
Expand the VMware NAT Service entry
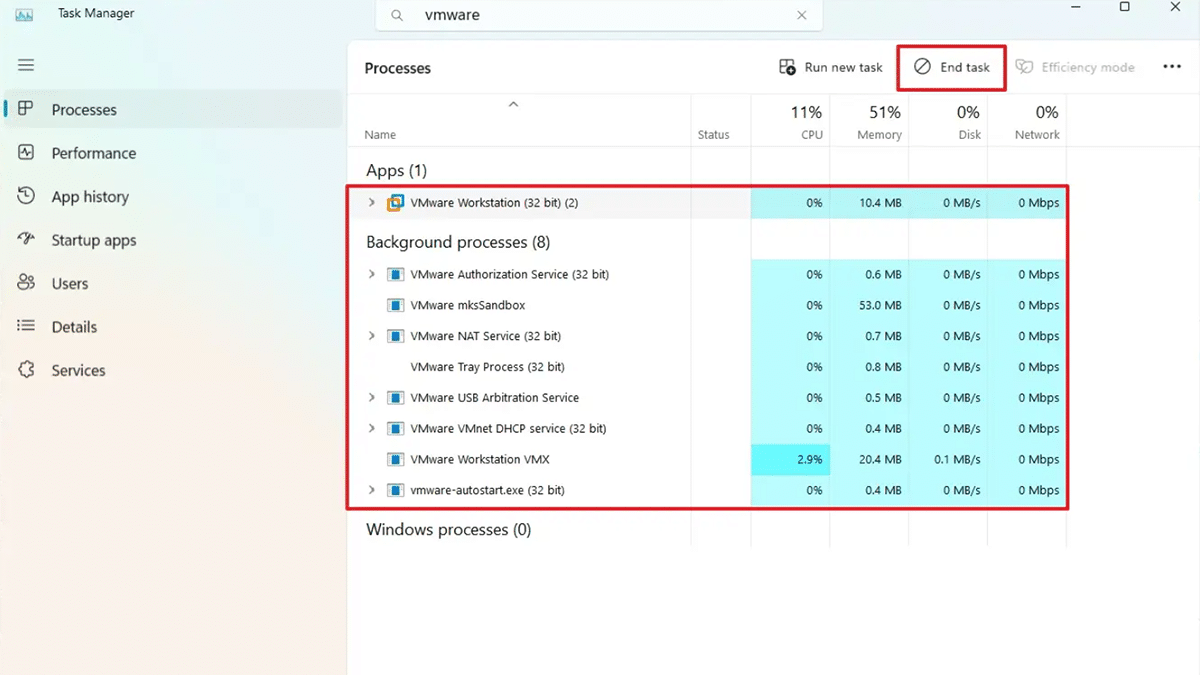tap(371, 336)
